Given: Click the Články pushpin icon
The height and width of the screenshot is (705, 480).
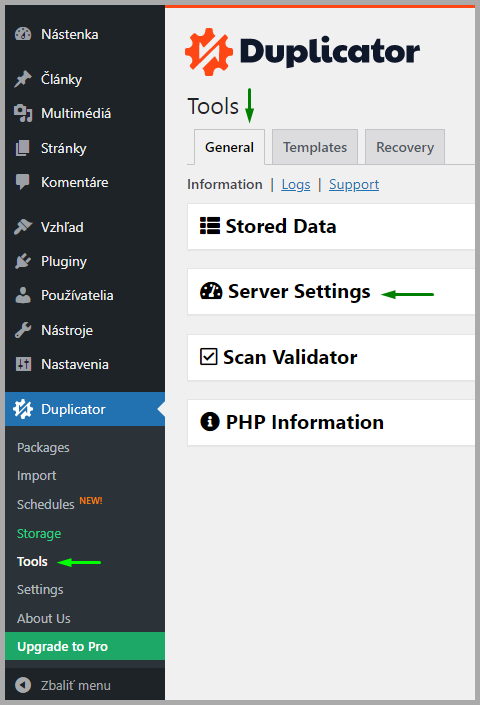Looking at the screenshot, I should coord(23,79).
